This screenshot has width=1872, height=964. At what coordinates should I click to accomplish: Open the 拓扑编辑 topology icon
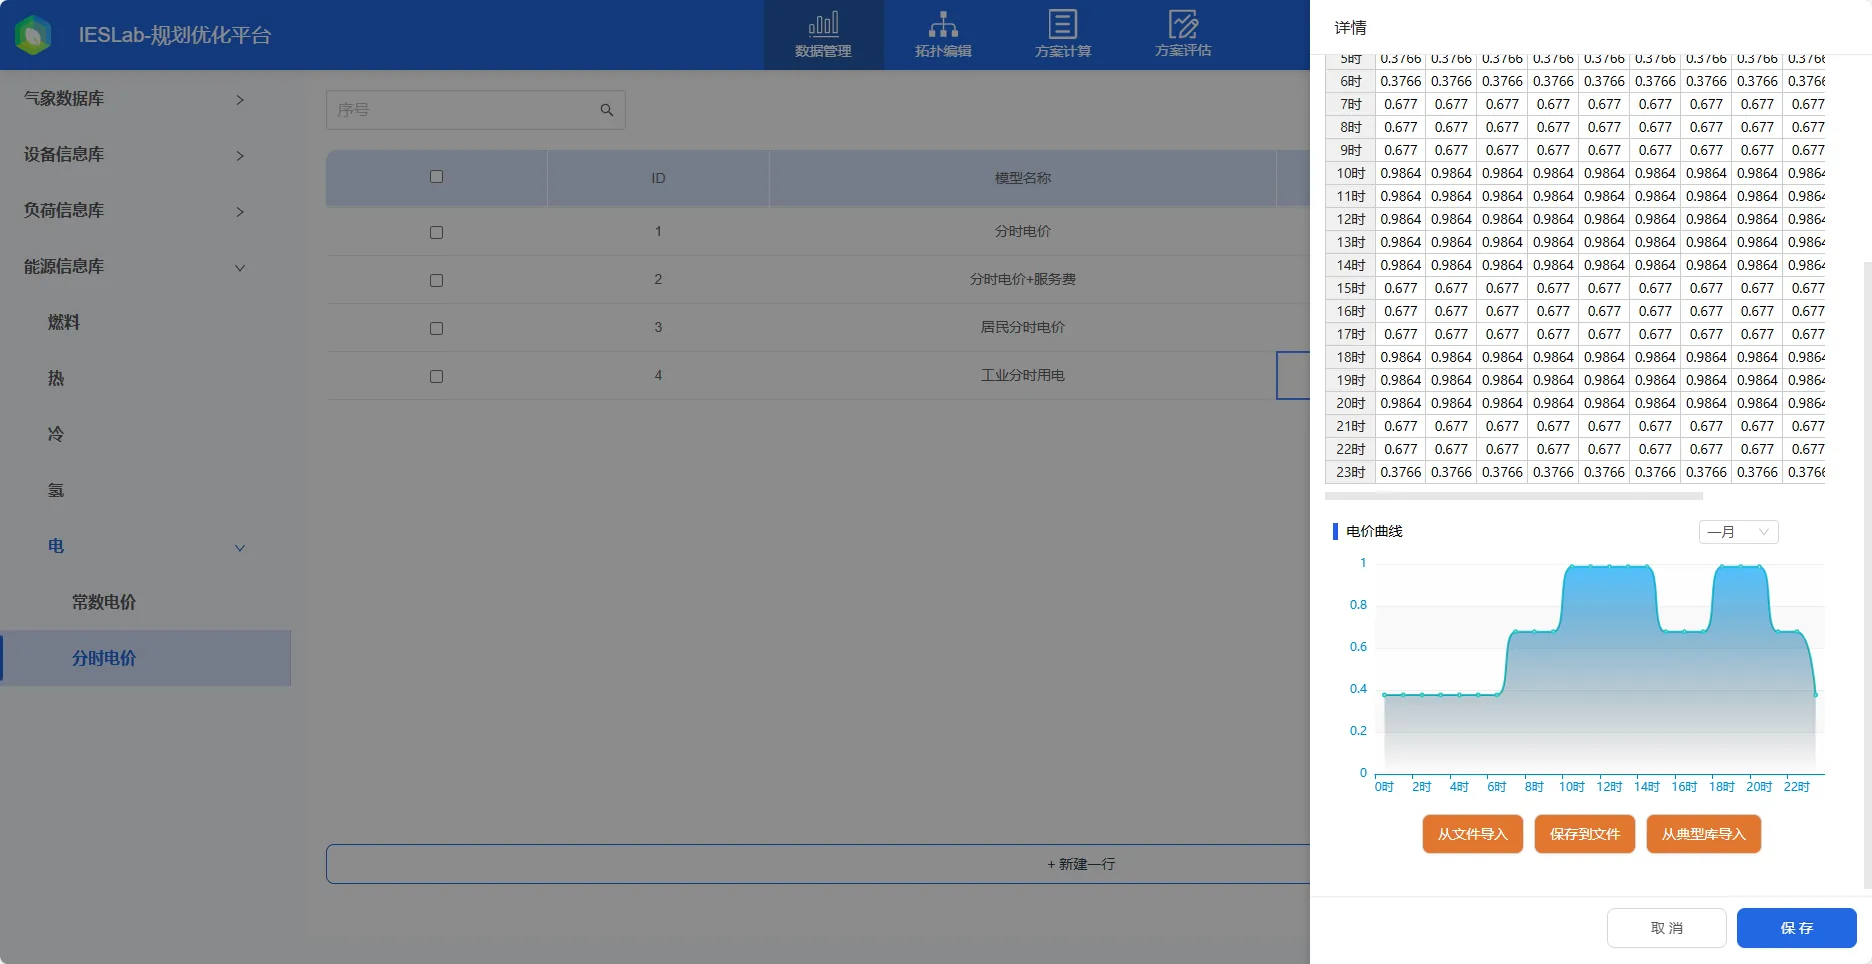point(943,24)
